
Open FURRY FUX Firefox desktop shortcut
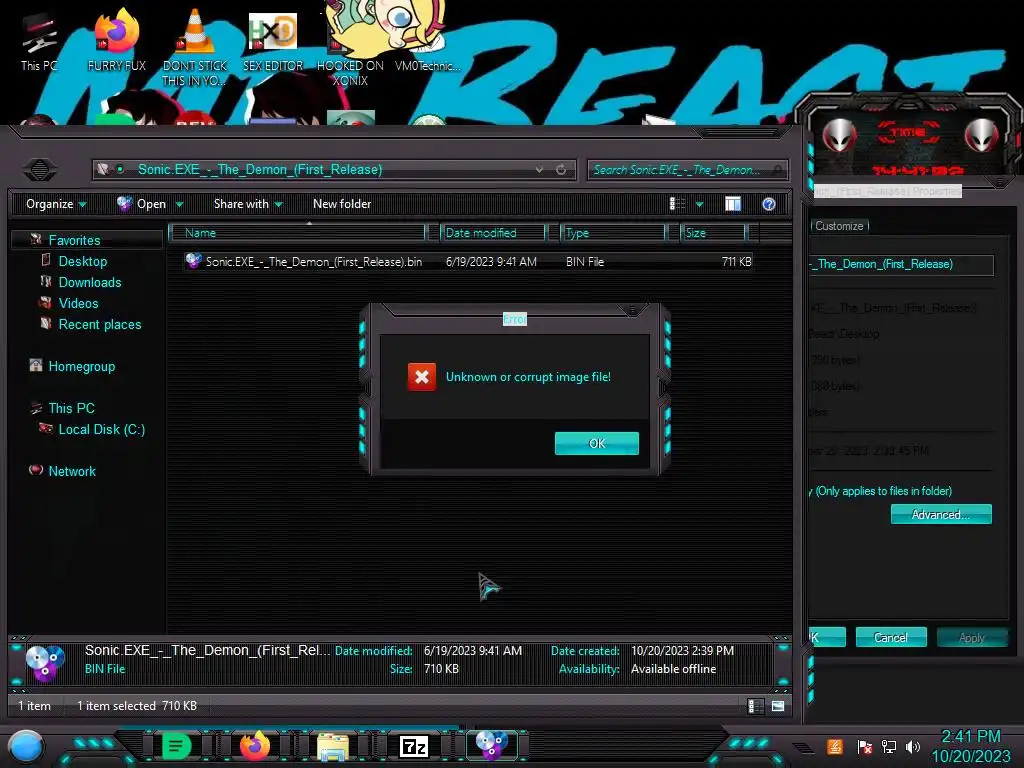116,40
